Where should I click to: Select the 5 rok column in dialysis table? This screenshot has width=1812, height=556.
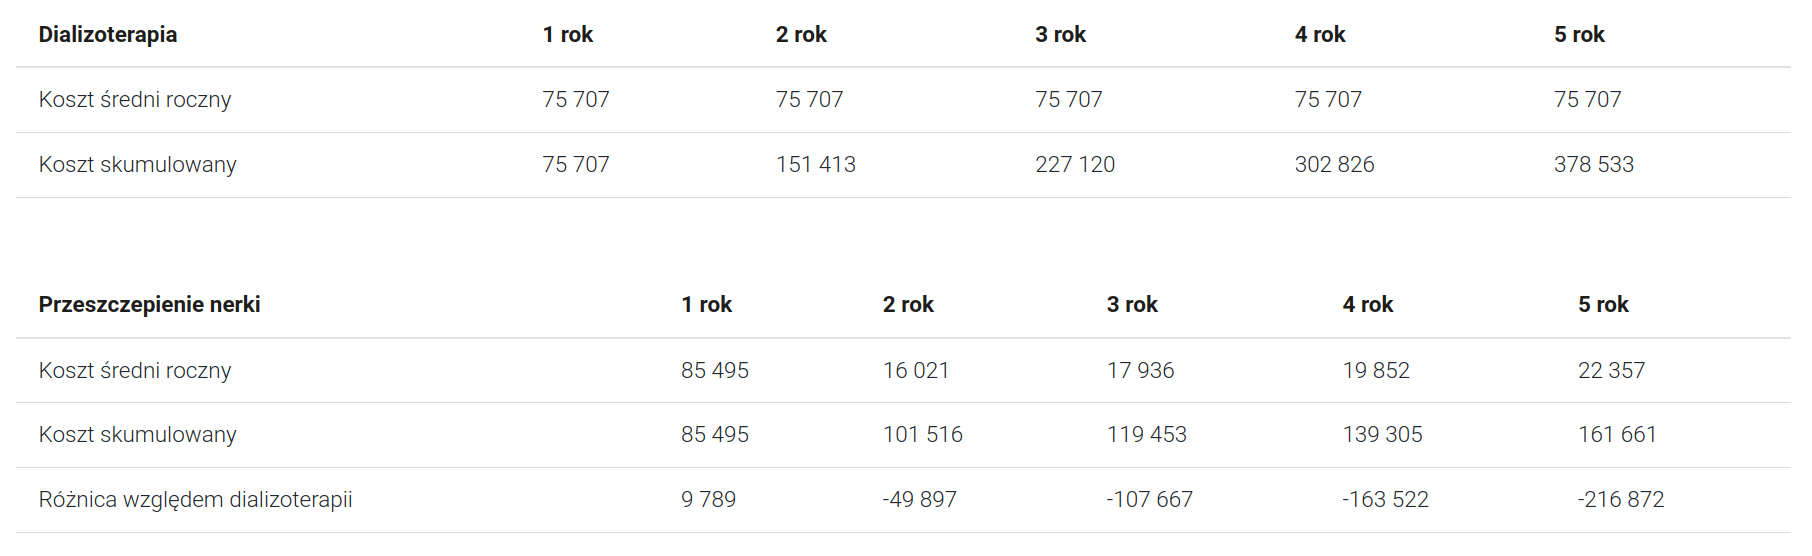(x=1579, y=34)
